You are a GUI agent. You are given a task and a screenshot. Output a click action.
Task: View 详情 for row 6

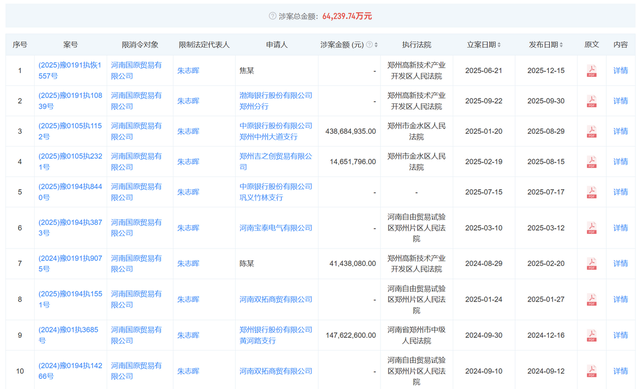(x=620, y=228)
